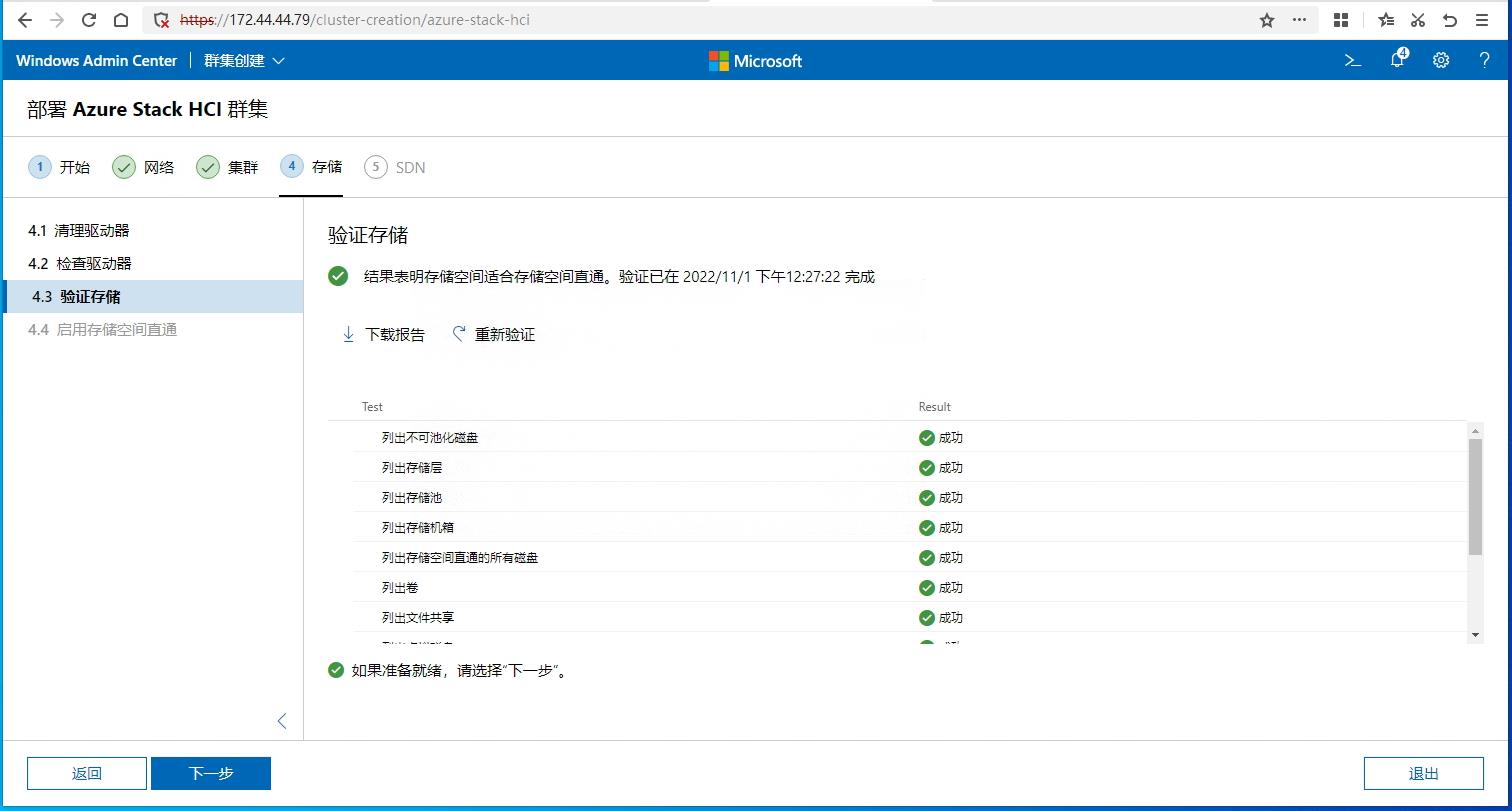Click the results list scroll up arrow
Viewport: 1512px width, 811px height.
tap(1475, 430)
